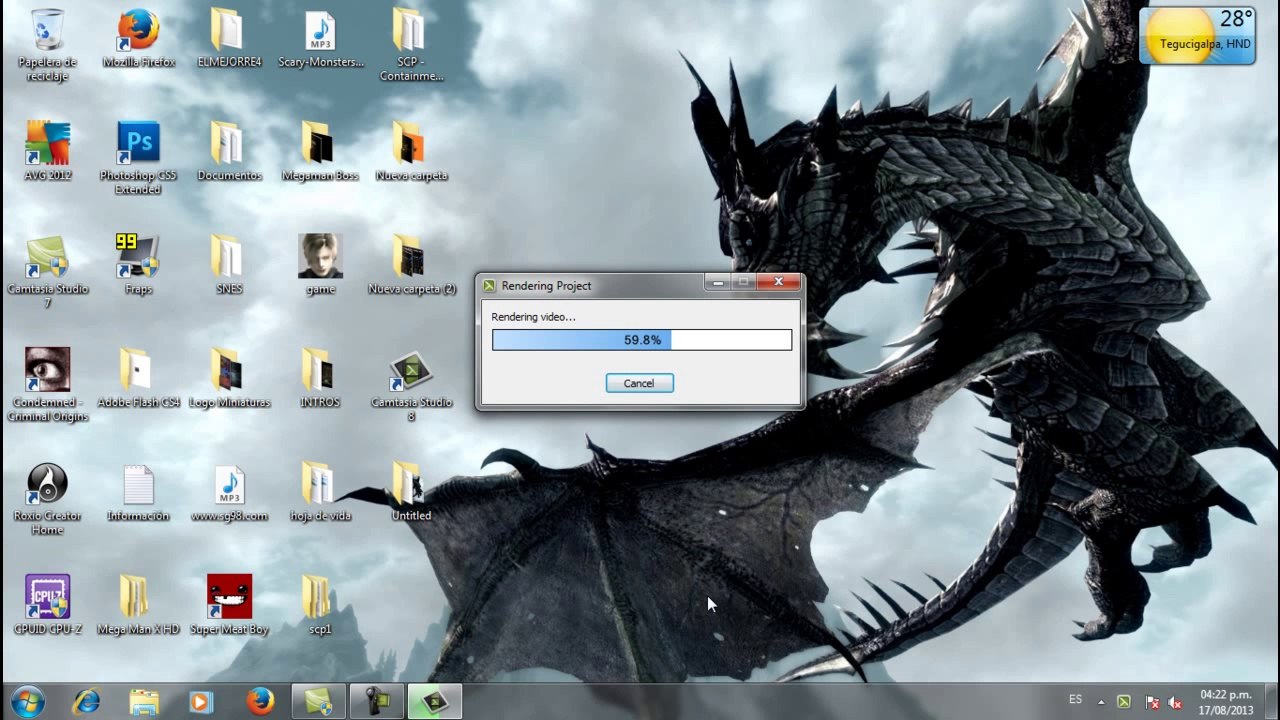Select Photoshop CS5 Extended shortcut
This screenshot has width=1280, height=720.
point(138,158)
